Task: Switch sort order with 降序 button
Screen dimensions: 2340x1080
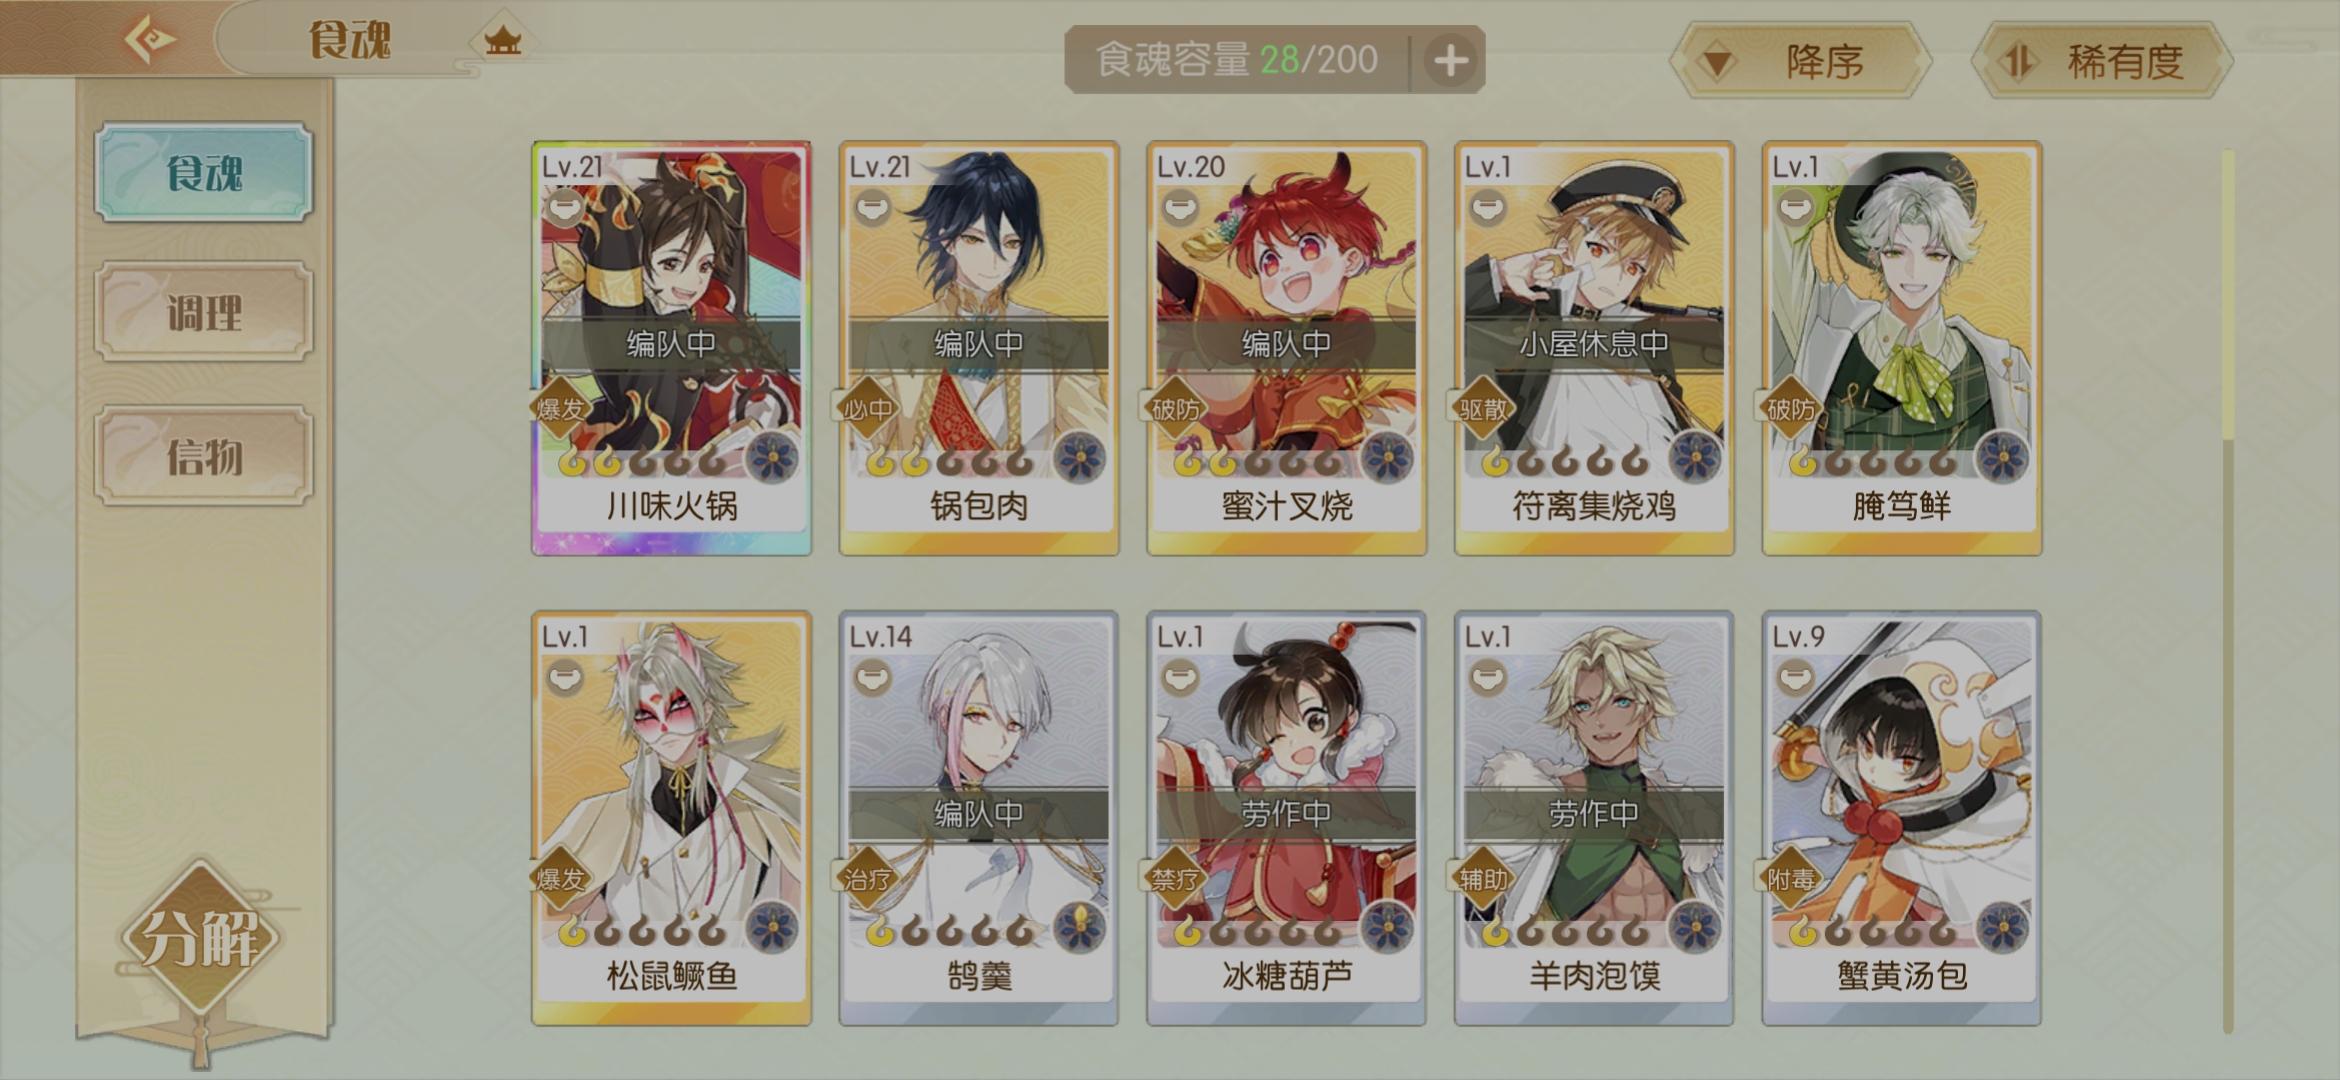Action: point(1800,61)
